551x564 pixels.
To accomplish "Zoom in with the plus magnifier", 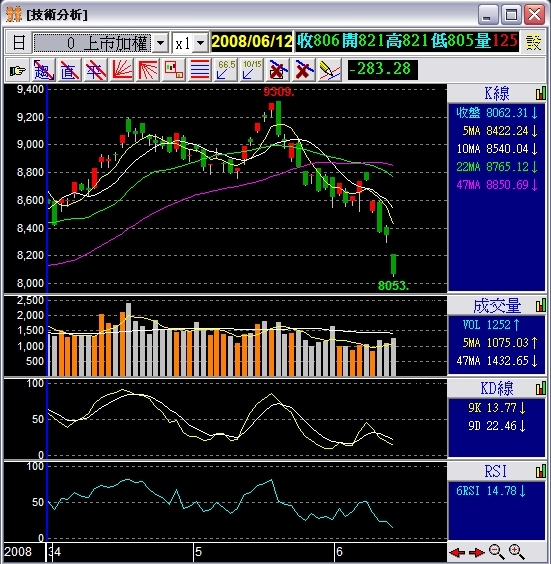I will click(516, 552).
